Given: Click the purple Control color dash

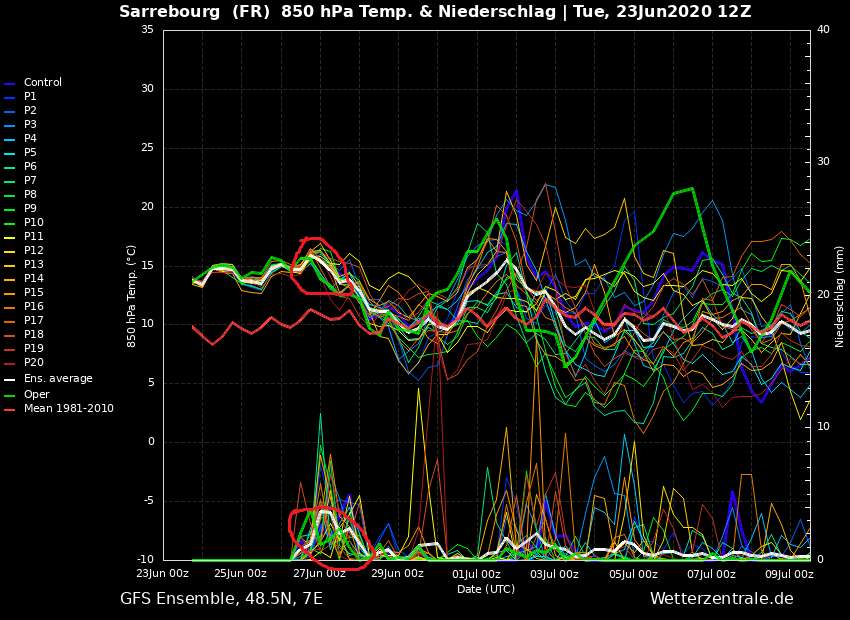Looking at the screenshot, I should coord(9,83).
